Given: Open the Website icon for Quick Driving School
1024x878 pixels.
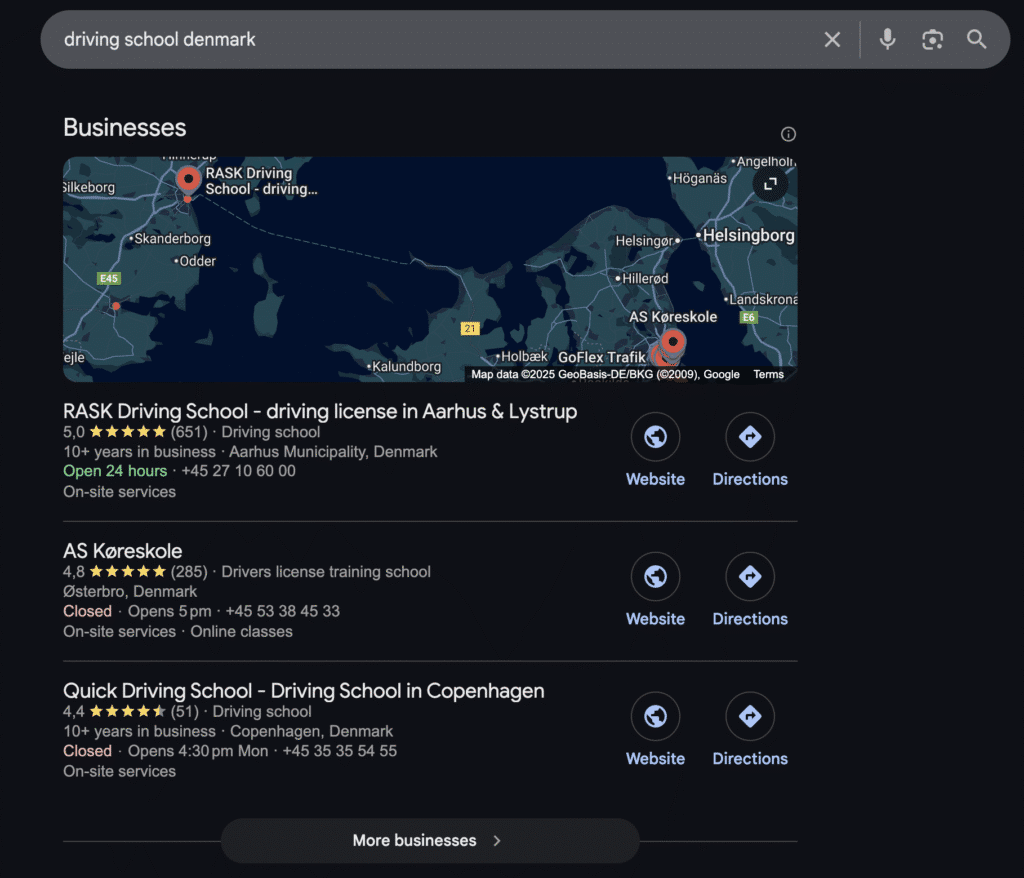Looking at the screenshot, I should click(x=655, y=717).
